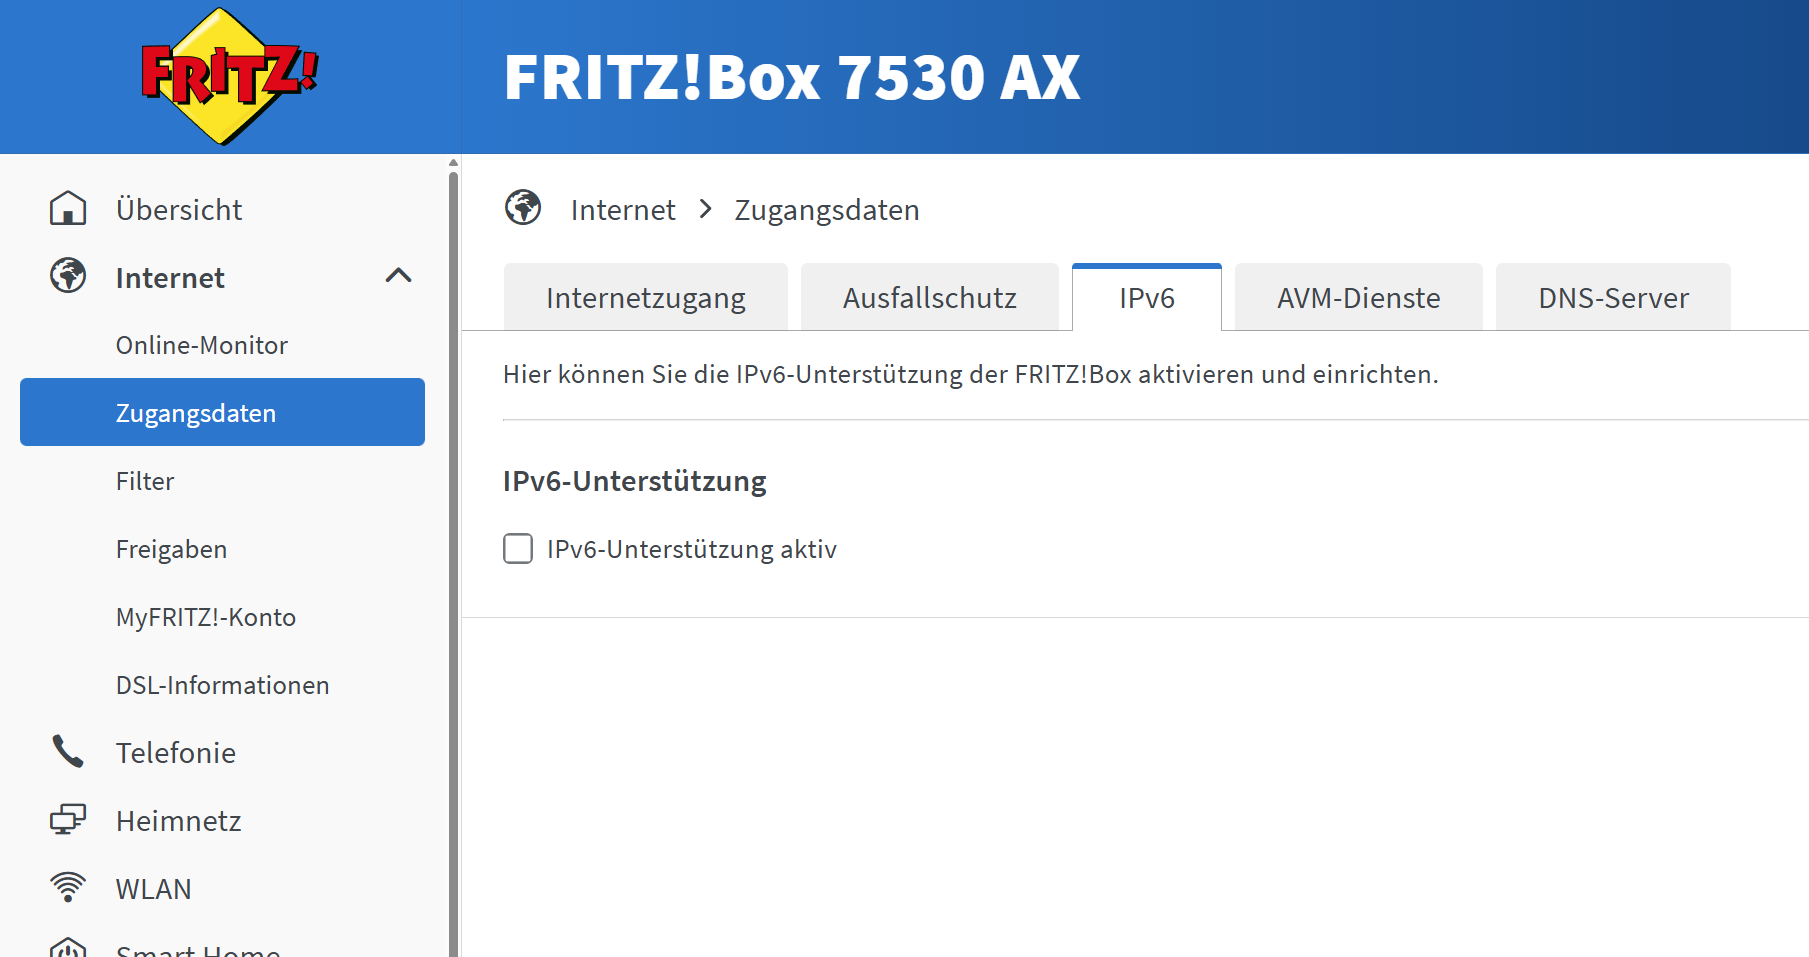Select Filter in the Internet submenu
Screen dimensions: 1809x957
click(x=145, y=481)
